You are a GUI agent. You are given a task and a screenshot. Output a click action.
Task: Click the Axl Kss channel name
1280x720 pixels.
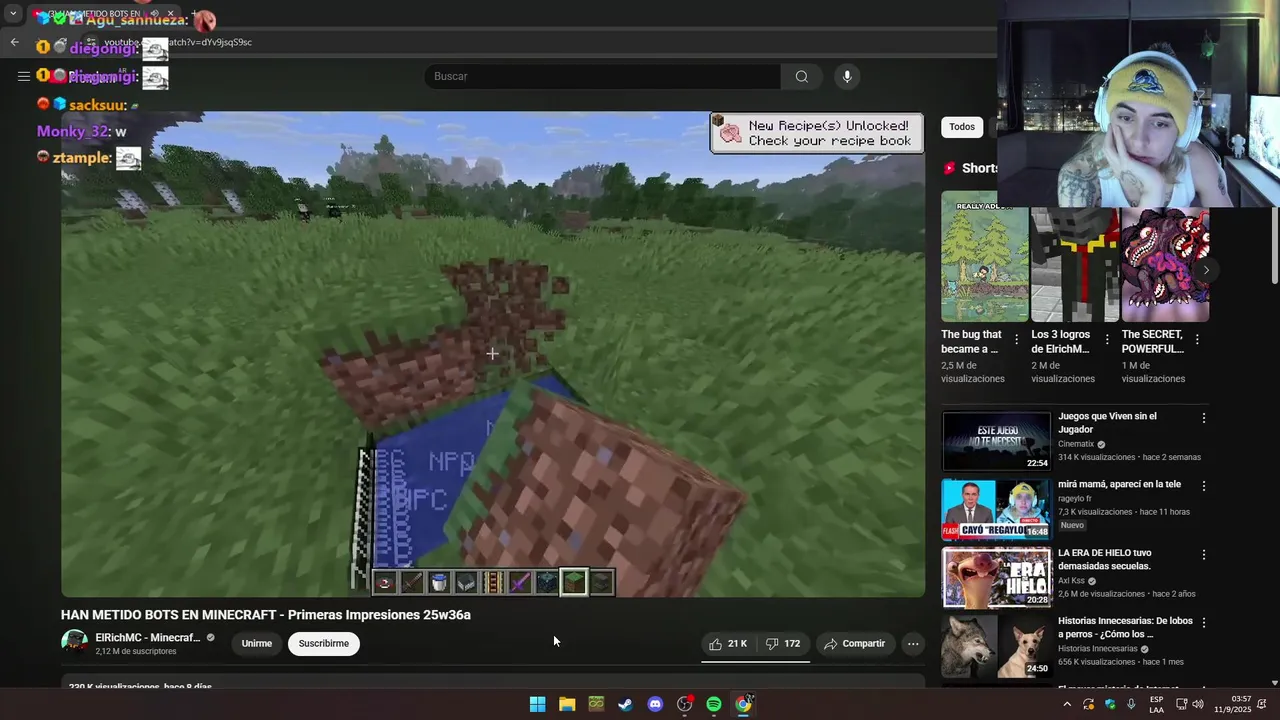tap(1071, 580)
